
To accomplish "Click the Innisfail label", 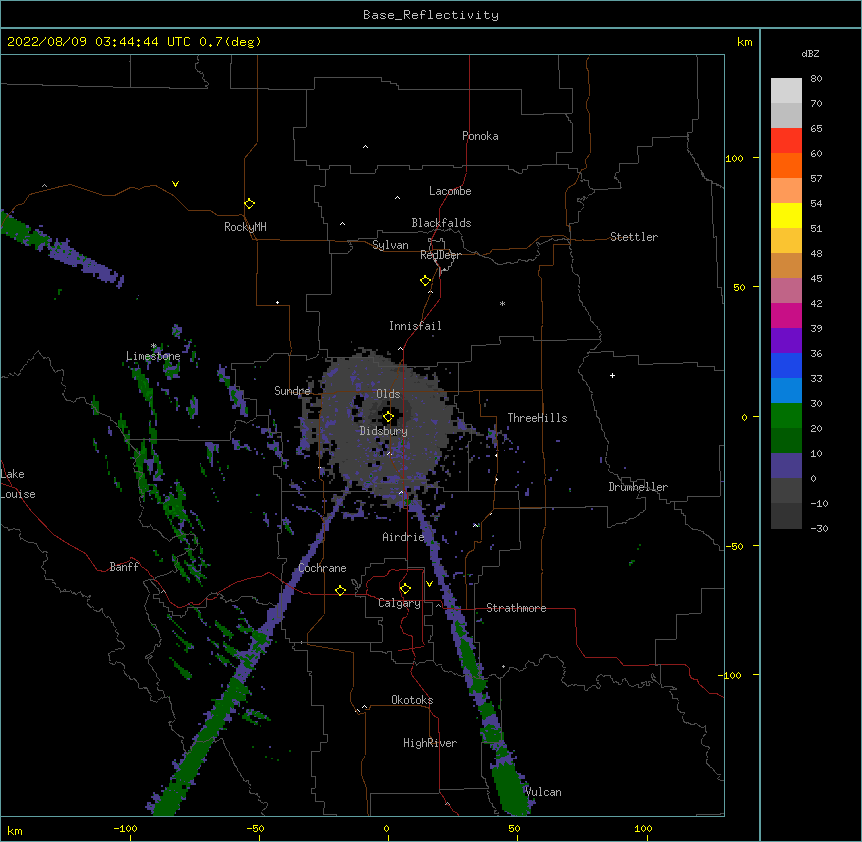I will [x=415, y=326].
